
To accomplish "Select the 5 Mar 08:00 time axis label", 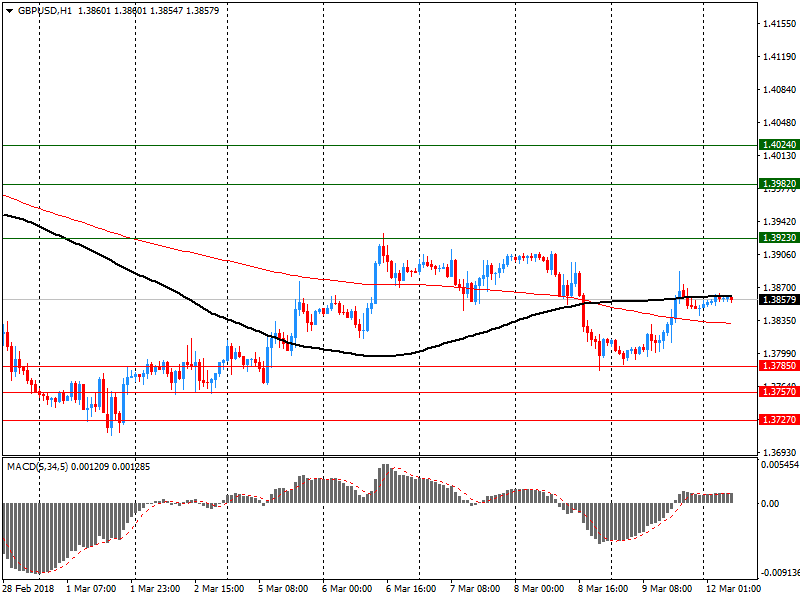I will tap(283, 589).
